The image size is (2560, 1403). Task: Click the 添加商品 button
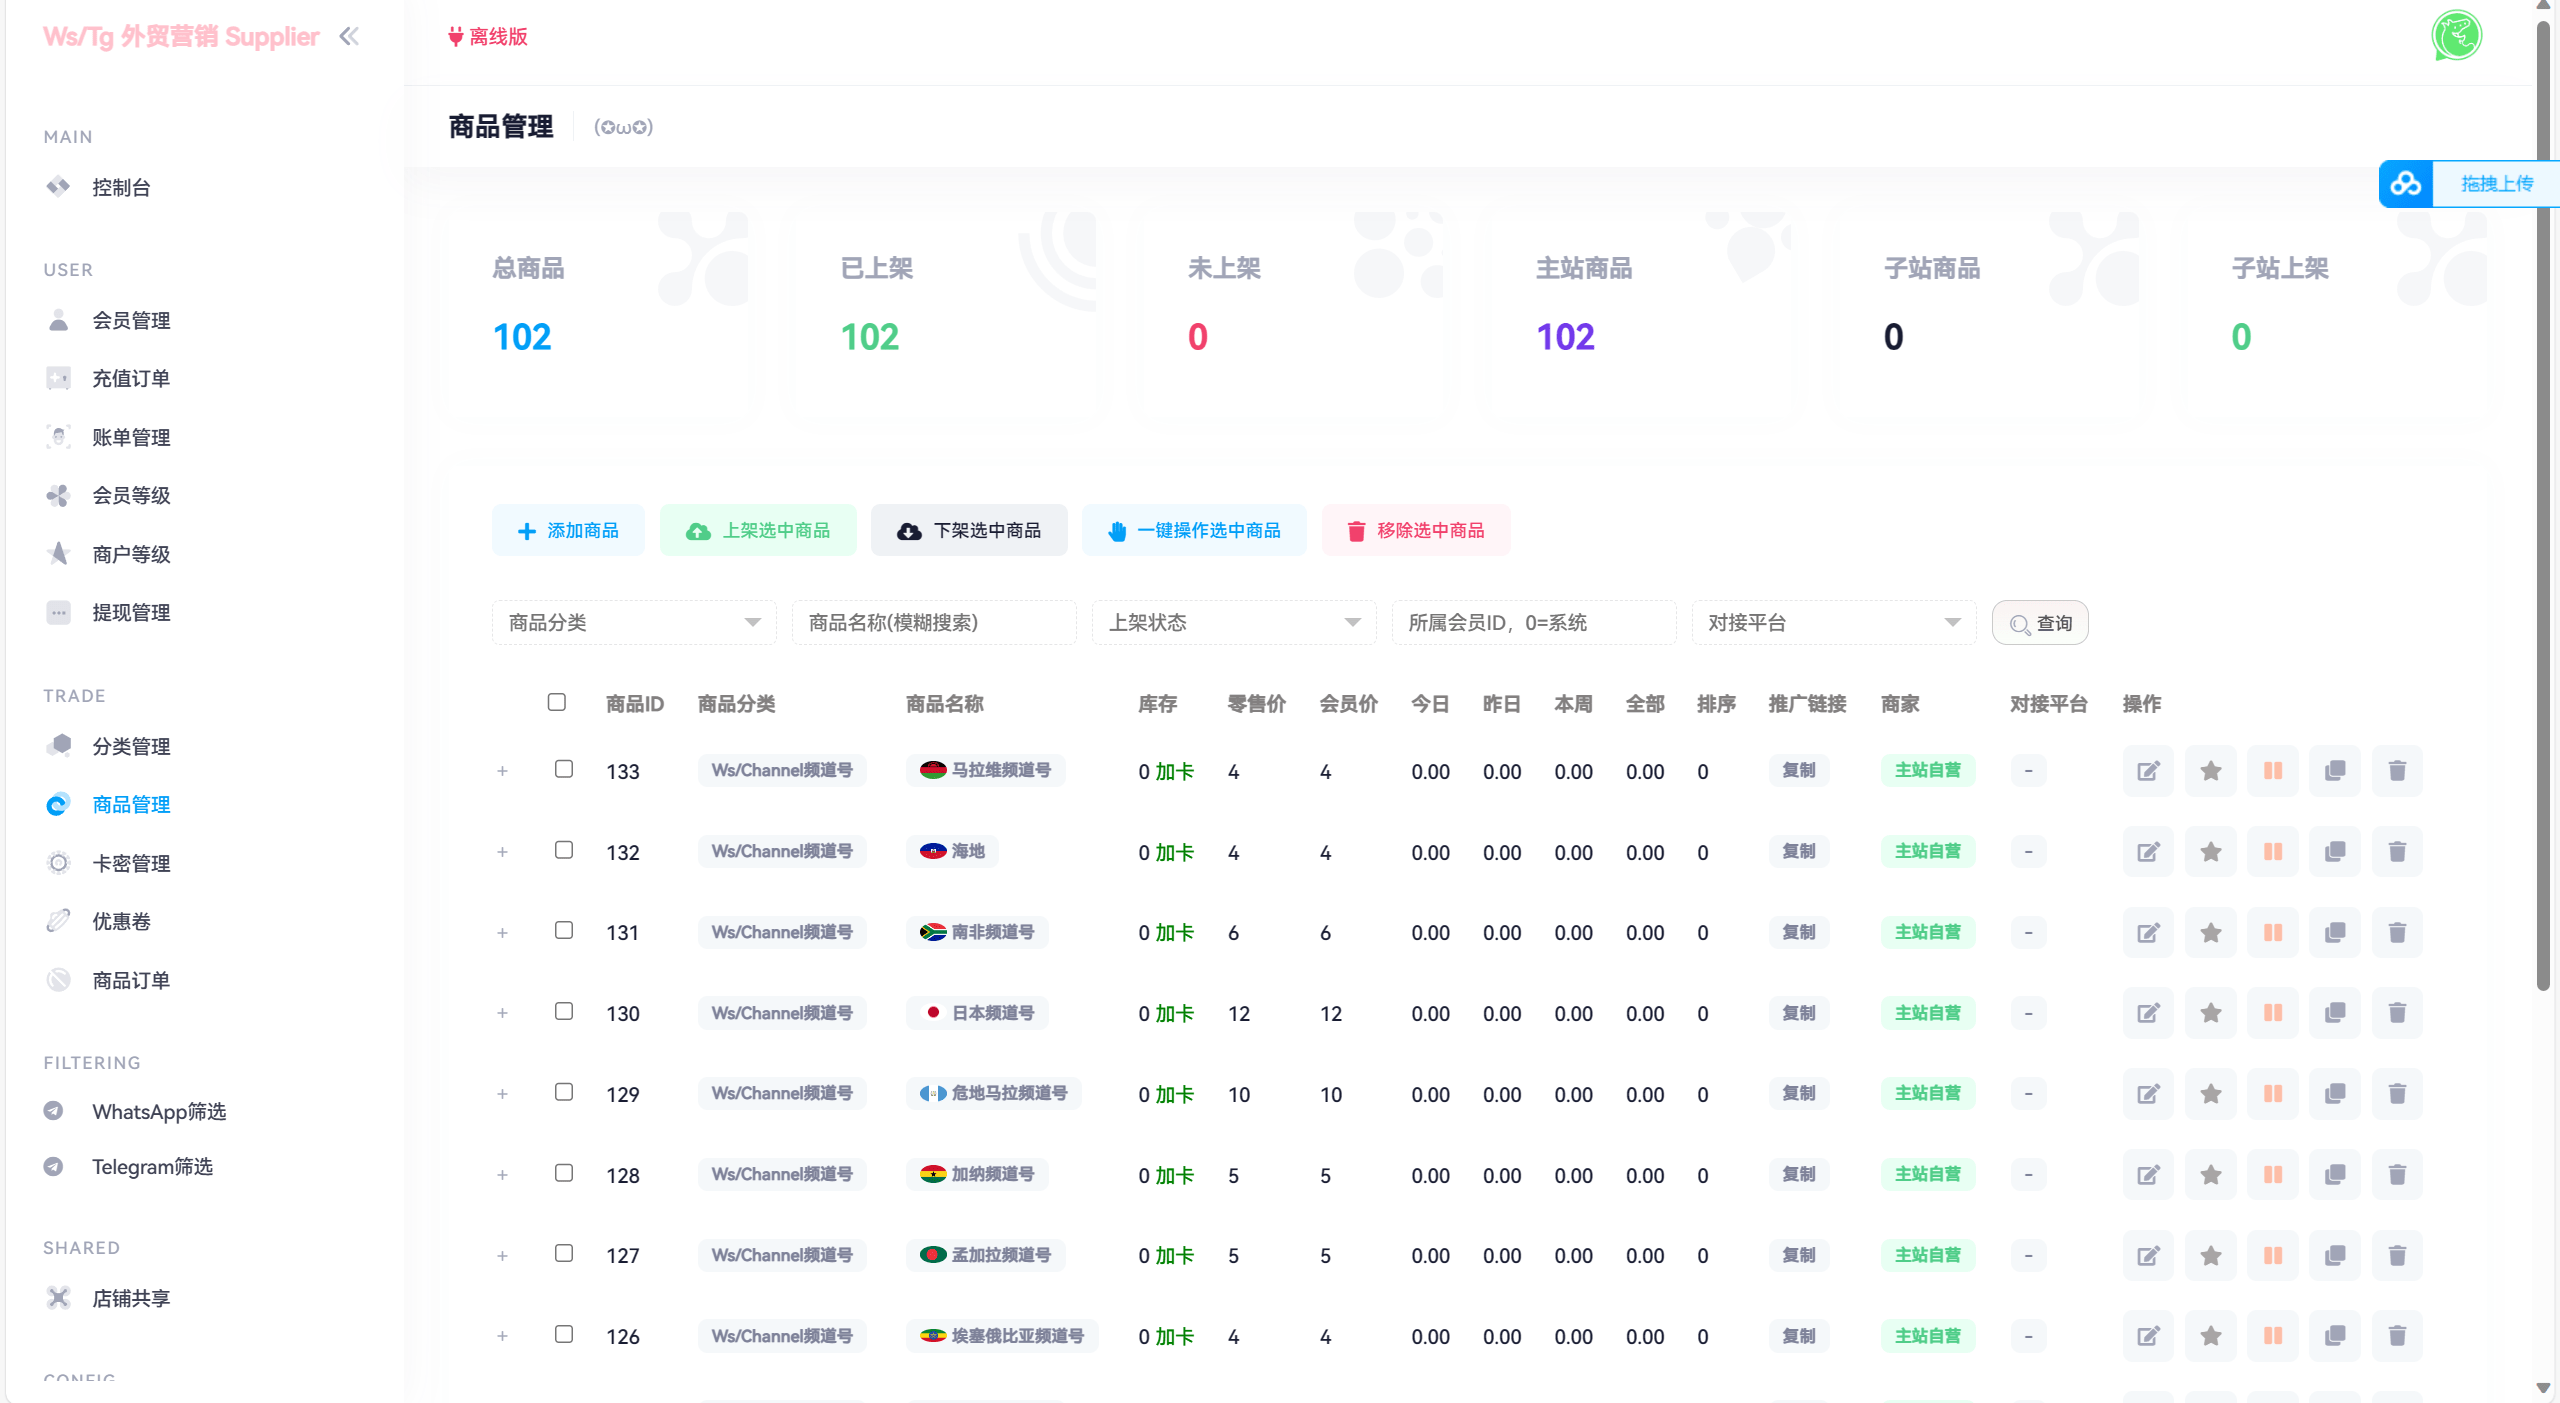point(567,530)
